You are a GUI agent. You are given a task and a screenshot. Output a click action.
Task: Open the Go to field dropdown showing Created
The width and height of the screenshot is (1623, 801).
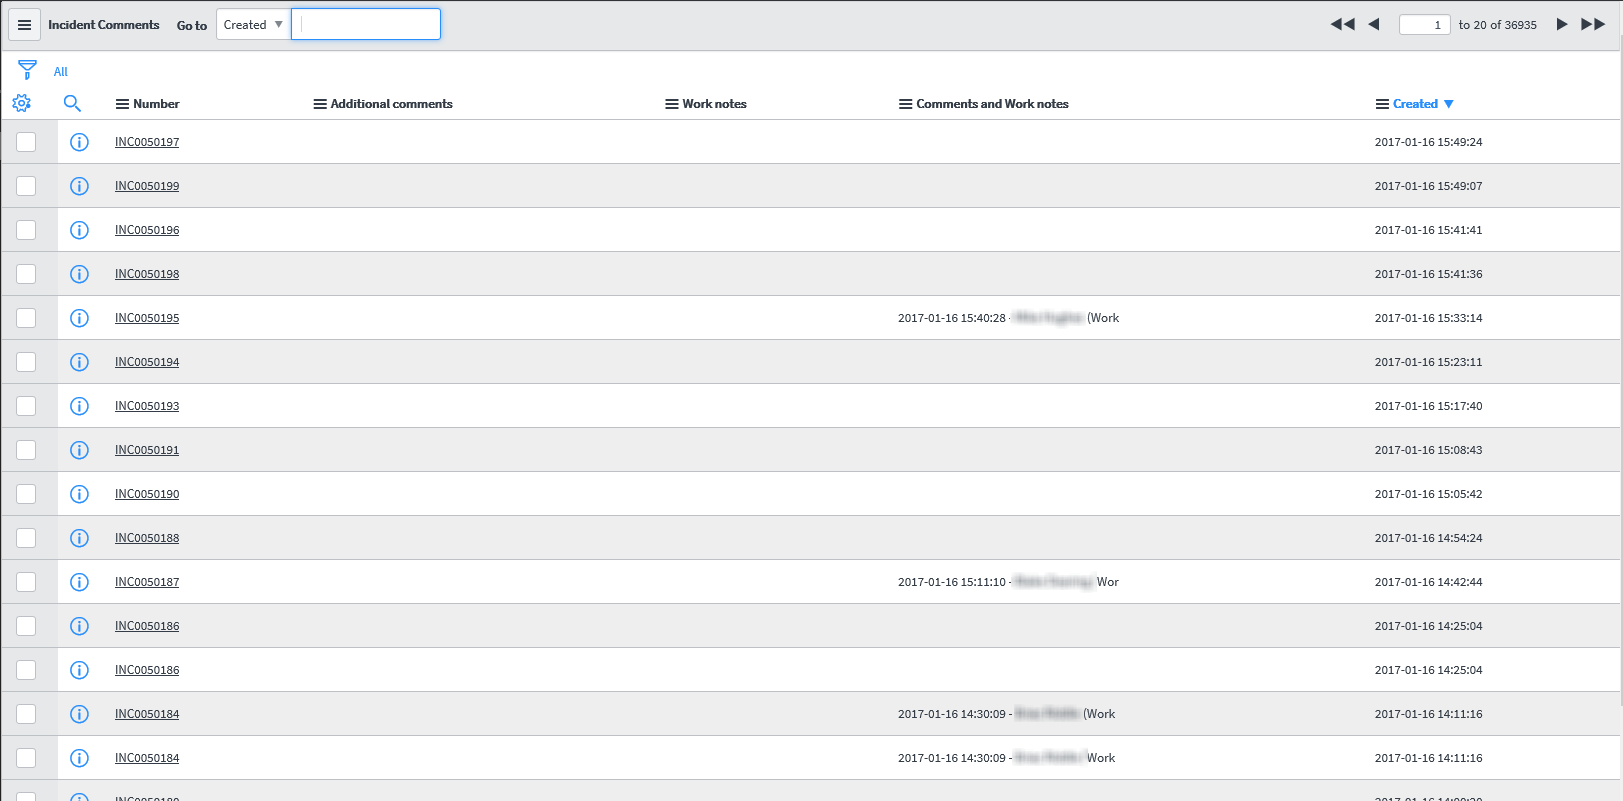click(x=253, y=24)
